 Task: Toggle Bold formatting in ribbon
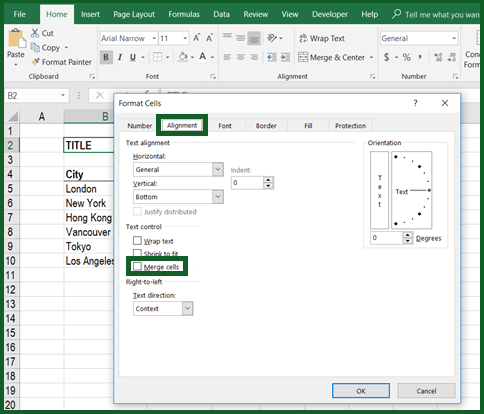pos(106,57)
